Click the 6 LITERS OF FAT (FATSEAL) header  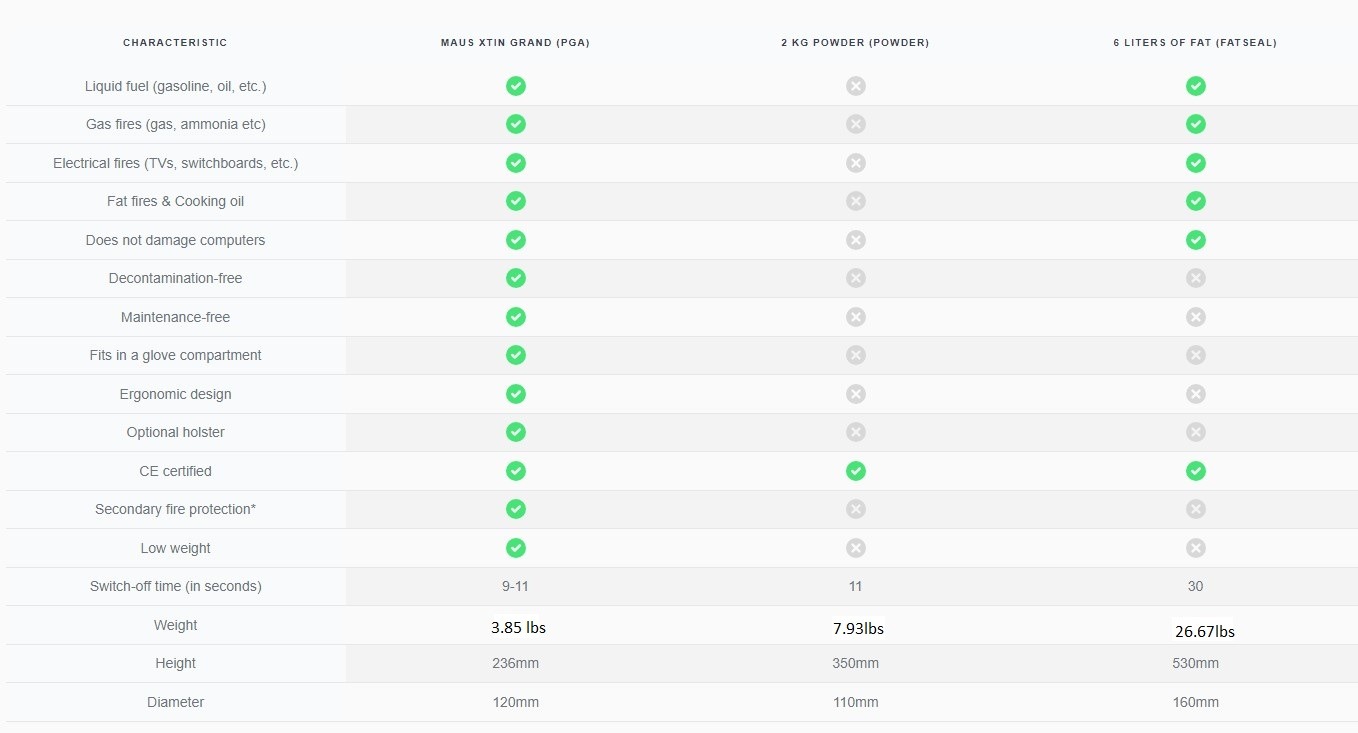[1195, 43]
